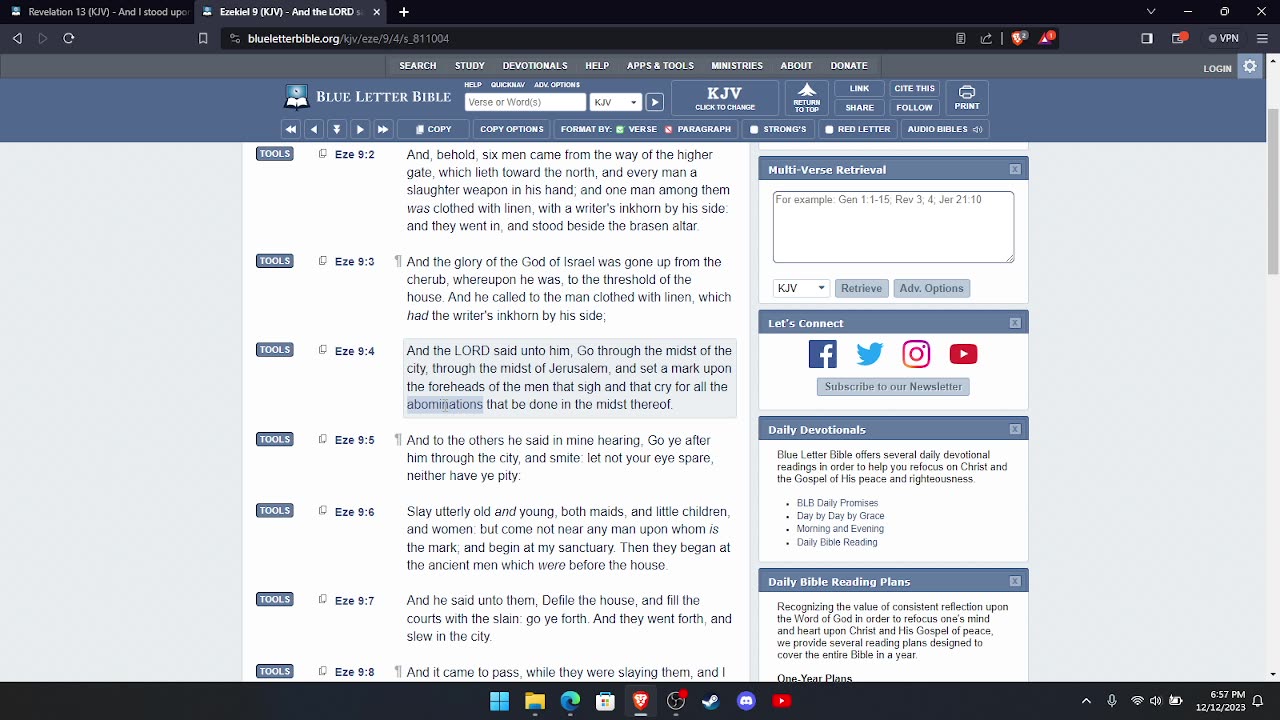Screen dimensions: 1280x720
Task: Select Verse format option
Action: click(636, 129)
